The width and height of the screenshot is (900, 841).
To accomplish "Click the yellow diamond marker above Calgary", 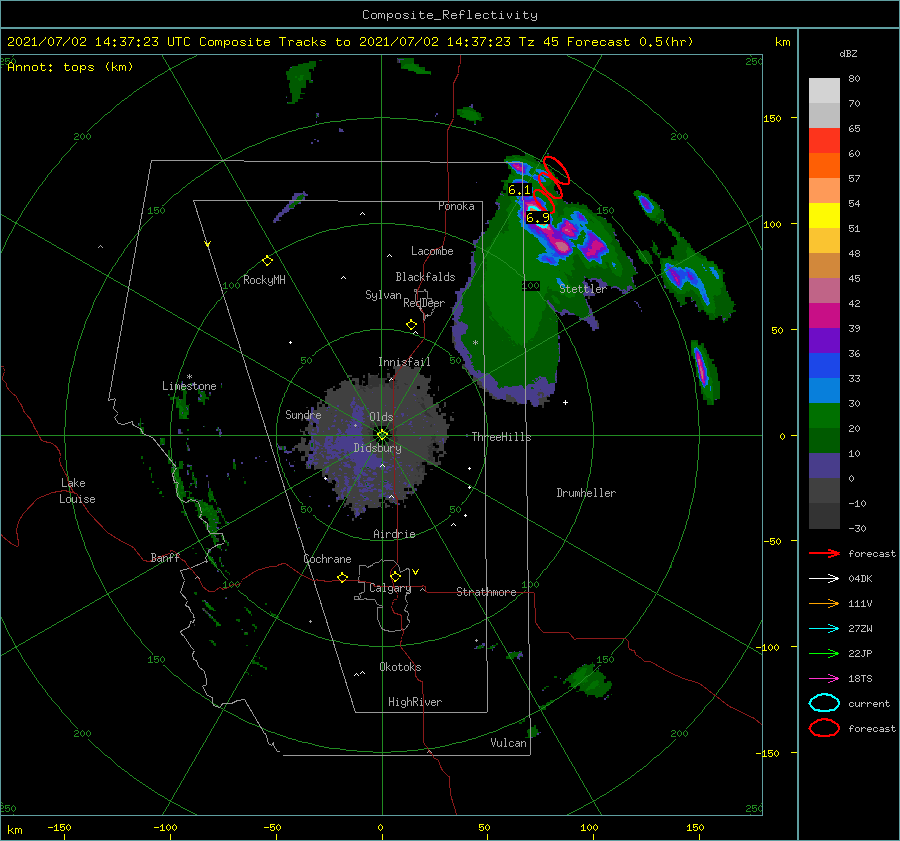I will click(395, 576).
